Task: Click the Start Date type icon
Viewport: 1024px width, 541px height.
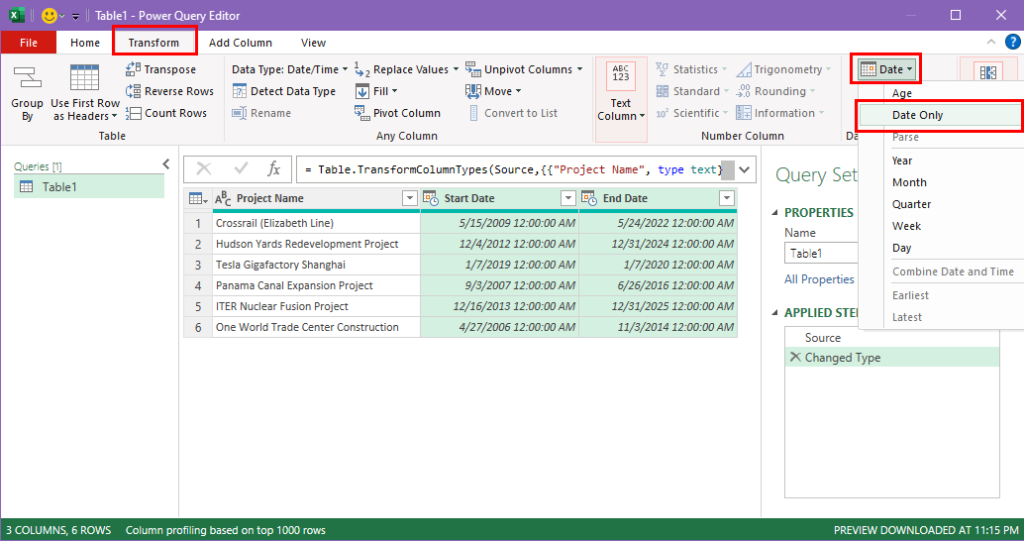Action: tap(431, 198)
